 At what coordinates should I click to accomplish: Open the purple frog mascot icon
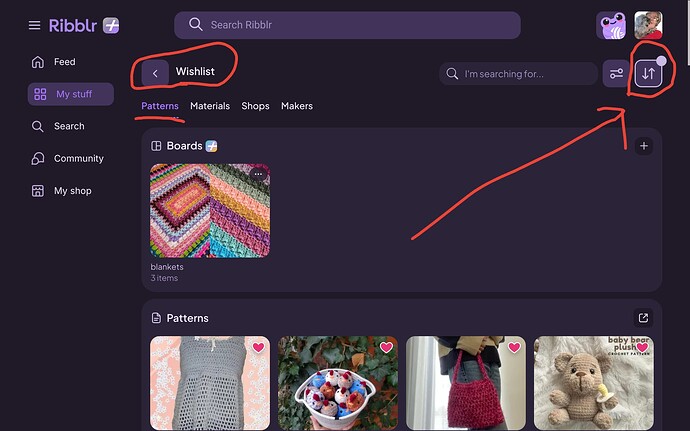pos(611,26)
